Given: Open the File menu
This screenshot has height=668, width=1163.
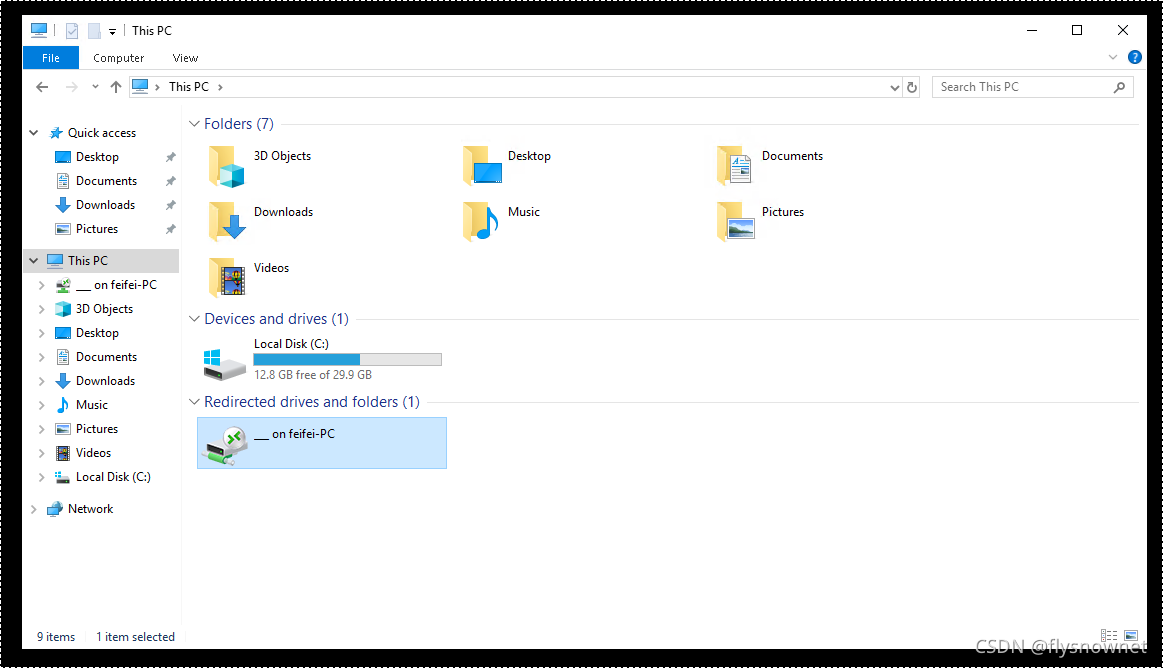Looking at the screenshot, I should pos(50,58).
